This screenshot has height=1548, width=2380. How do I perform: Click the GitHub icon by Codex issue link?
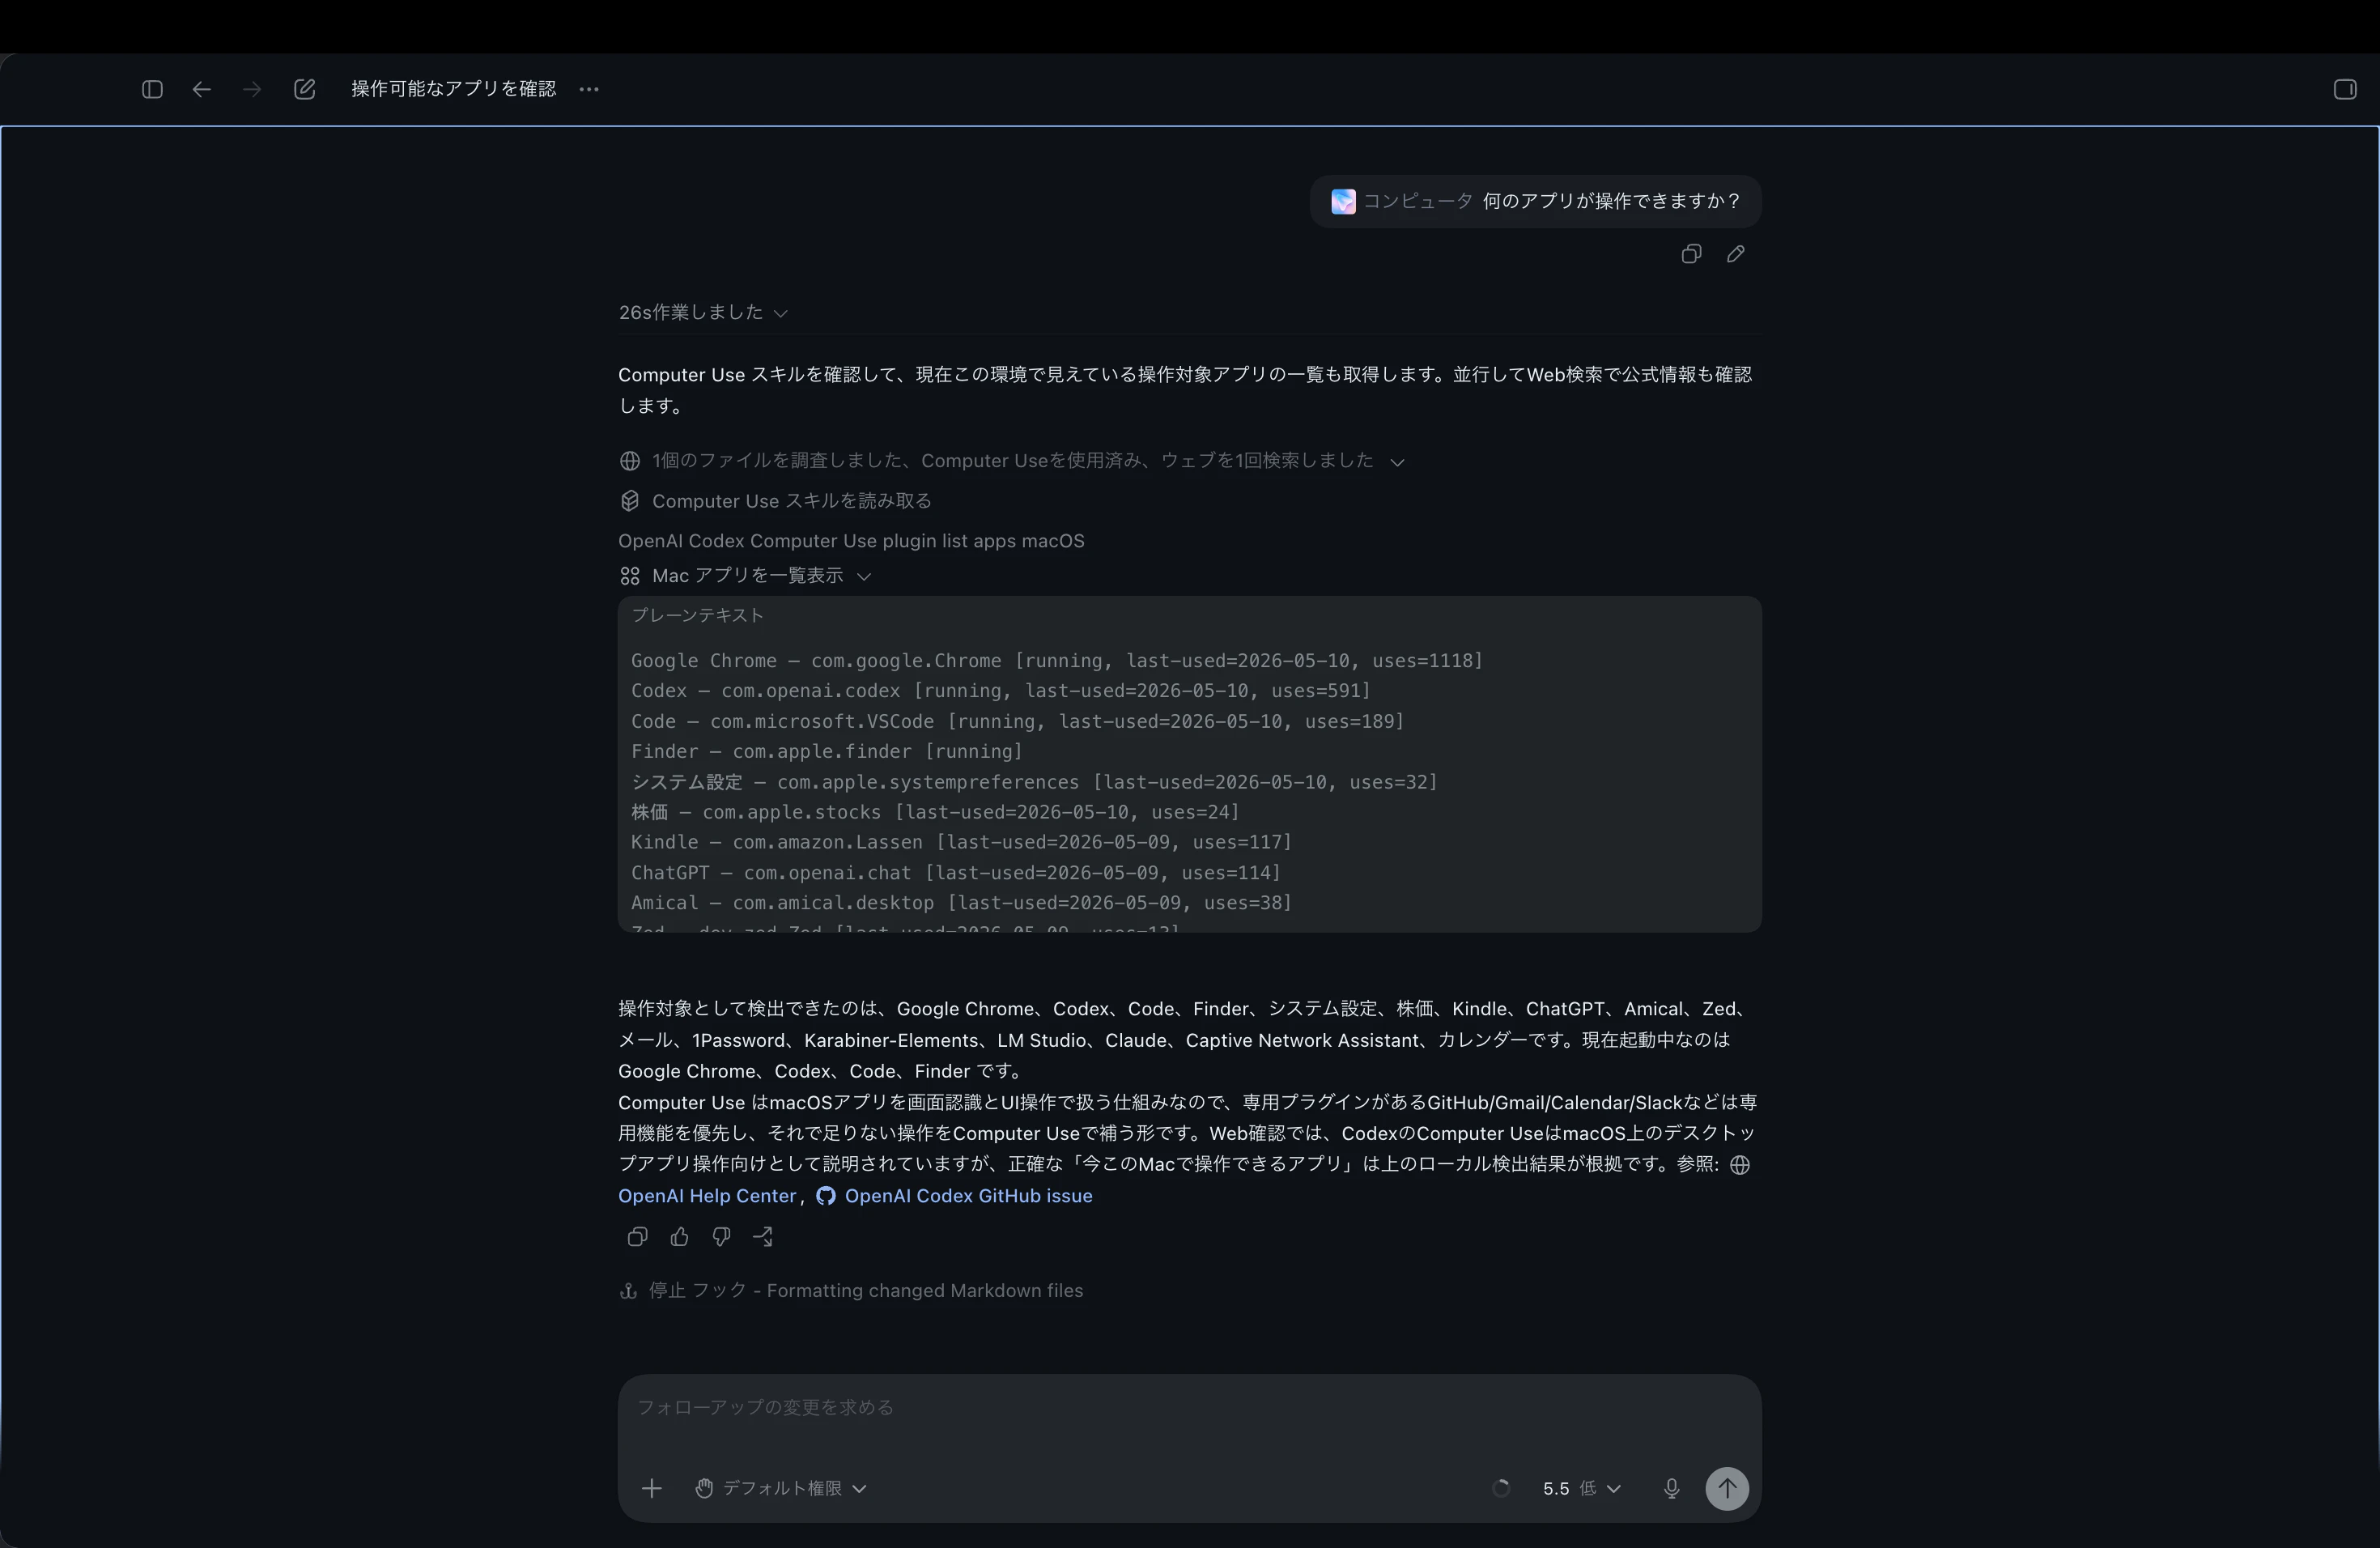[826, 1196]
